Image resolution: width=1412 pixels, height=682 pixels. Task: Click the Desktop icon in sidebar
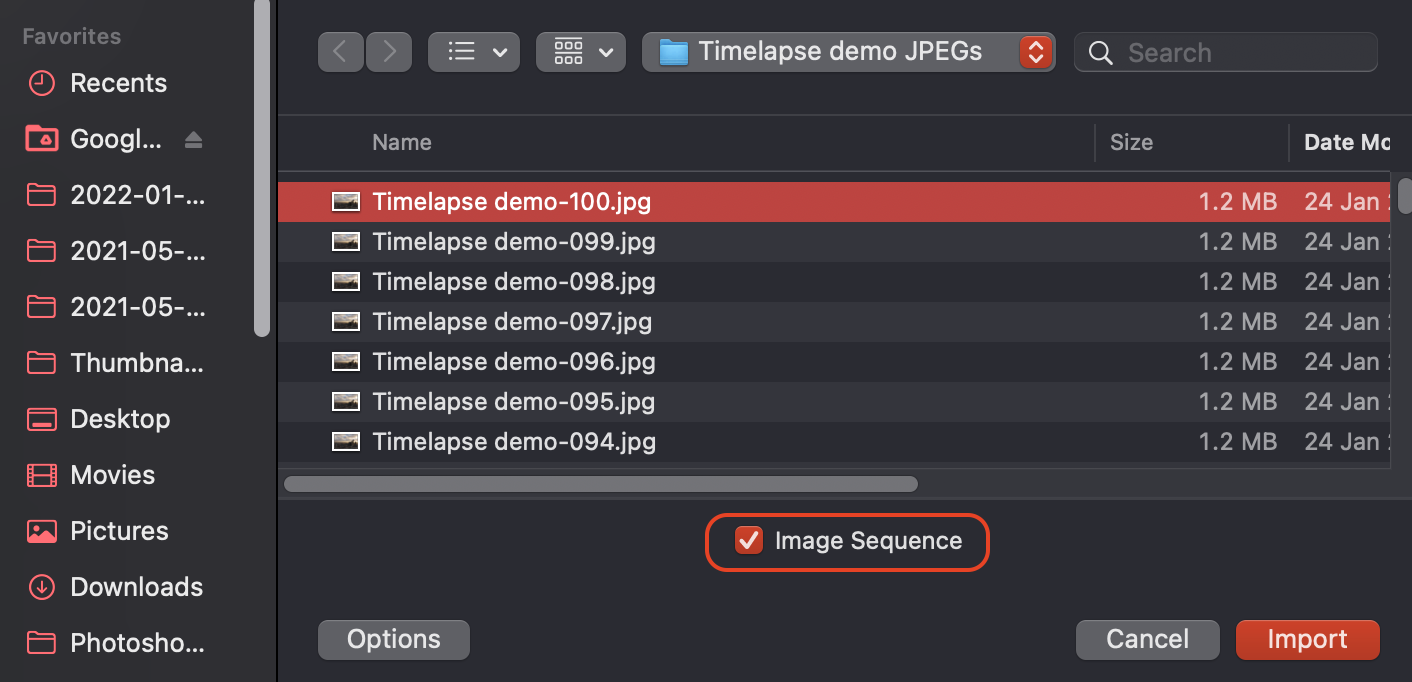(41, 419)
